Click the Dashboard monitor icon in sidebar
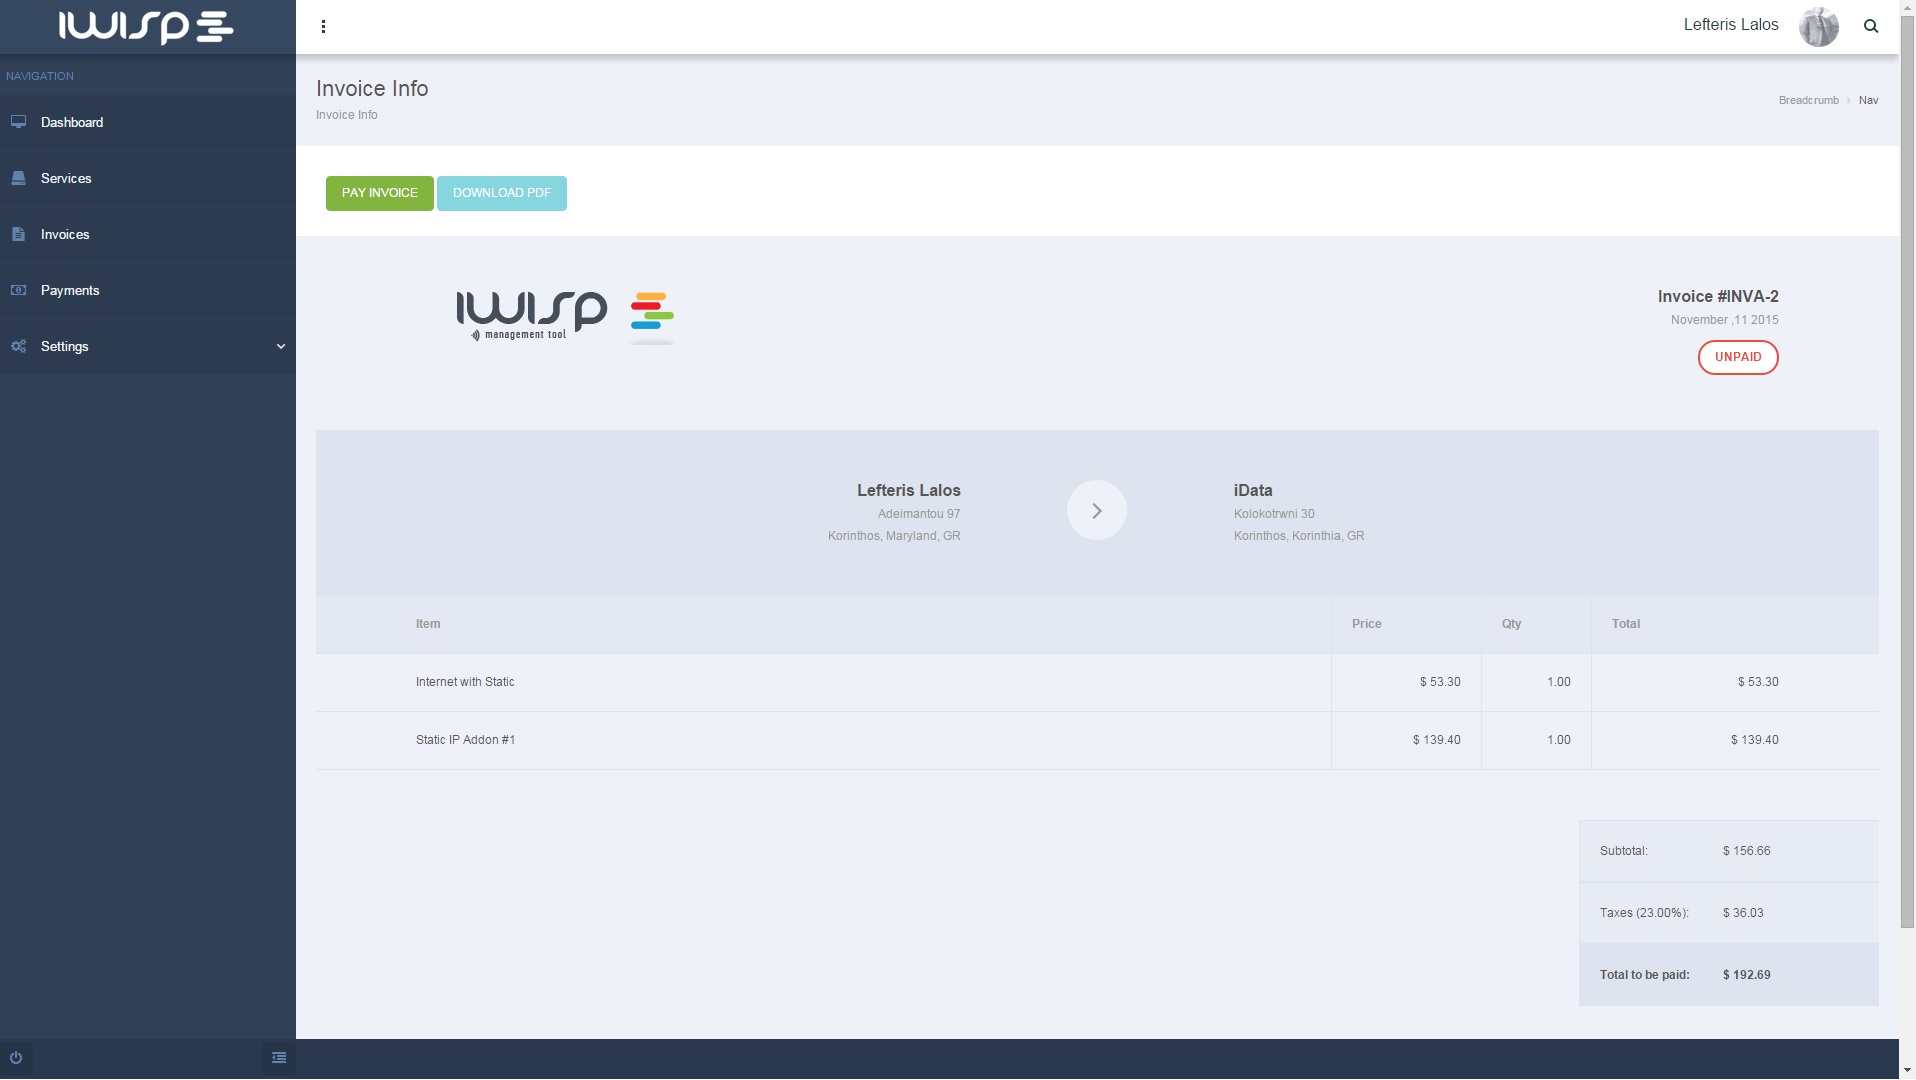 click(x=18, y=122)
